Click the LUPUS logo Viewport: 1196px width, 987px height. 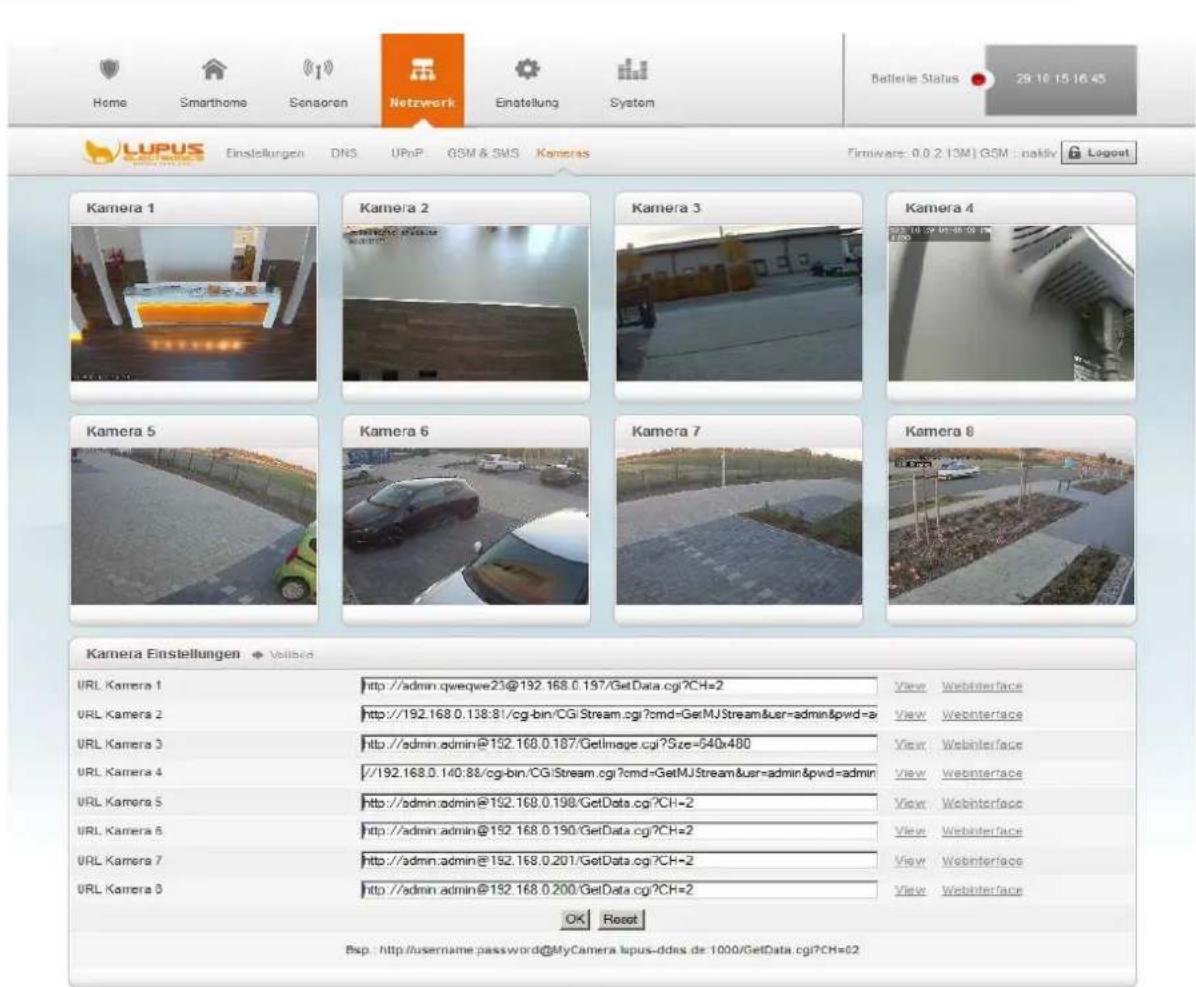point(144,153)
